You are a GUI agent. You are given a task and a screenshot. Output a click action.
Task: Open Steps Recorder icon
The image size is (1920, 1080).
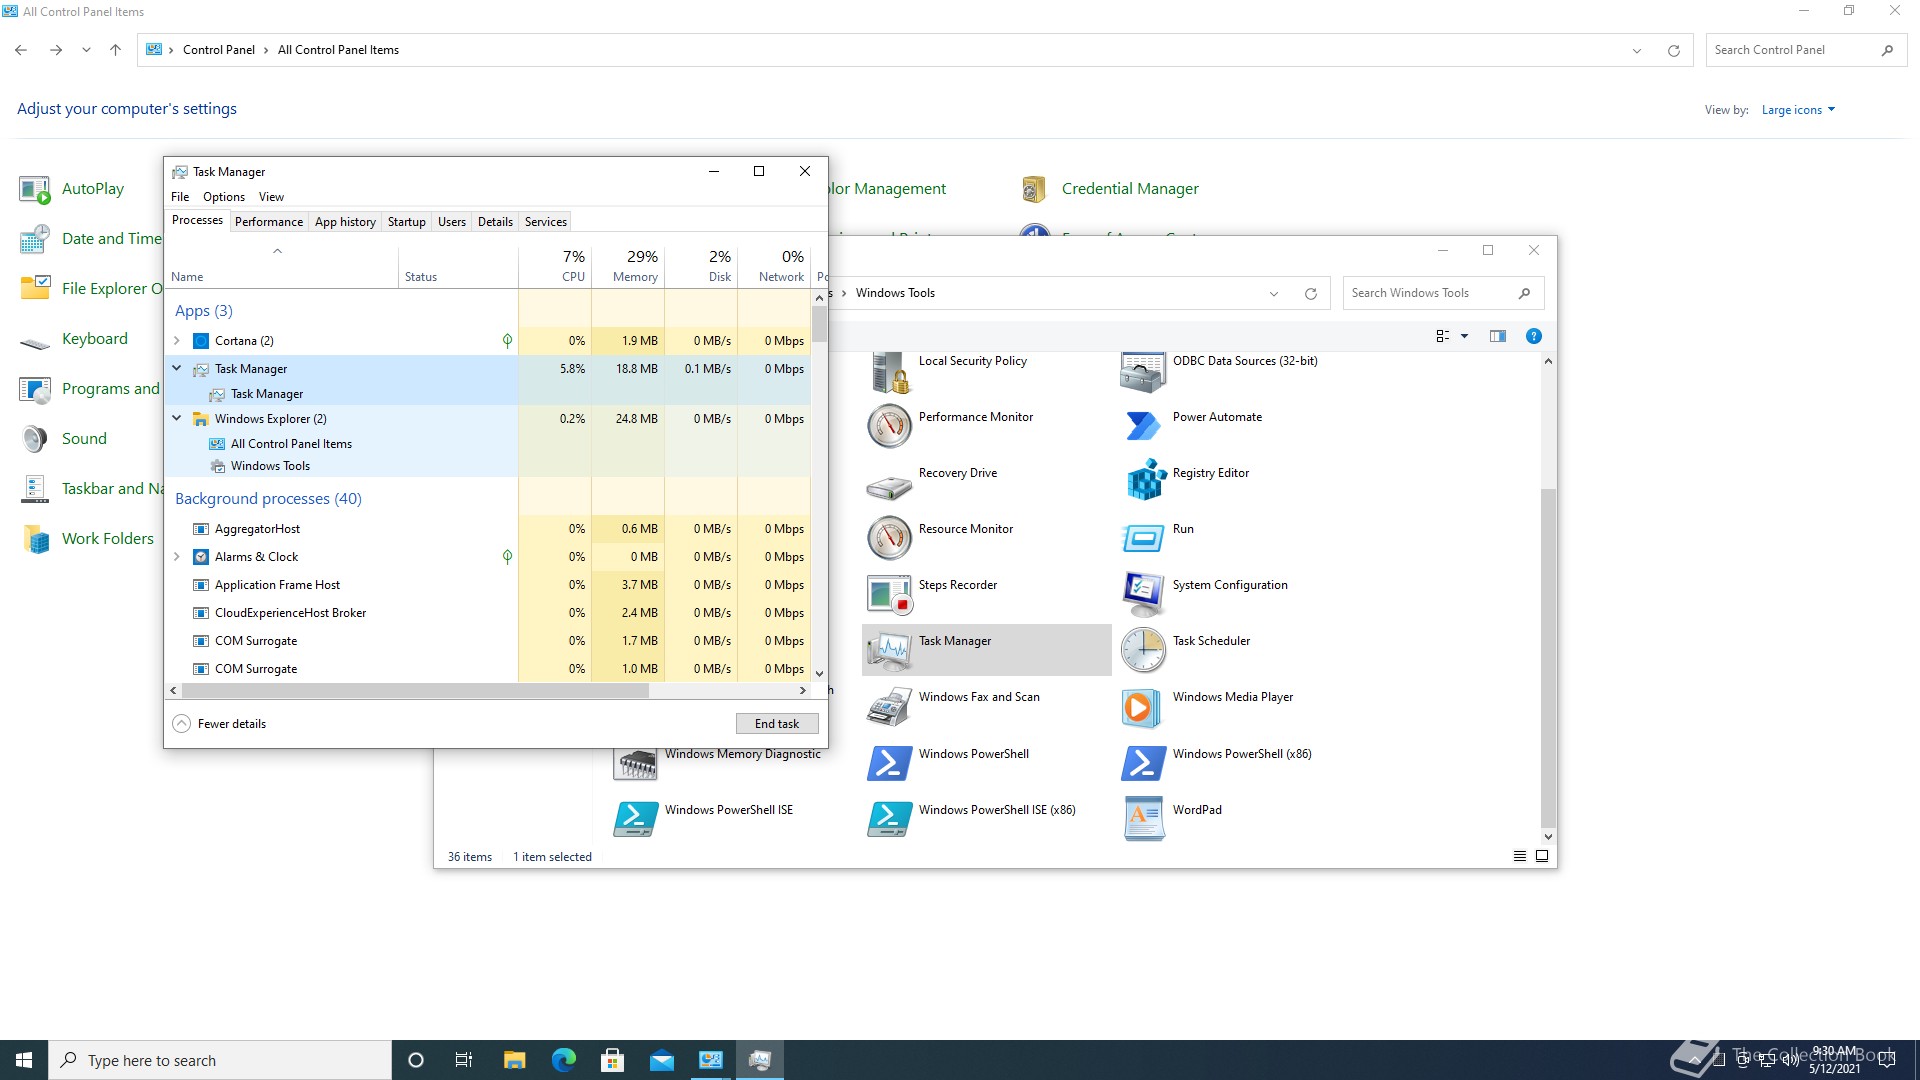889,595
